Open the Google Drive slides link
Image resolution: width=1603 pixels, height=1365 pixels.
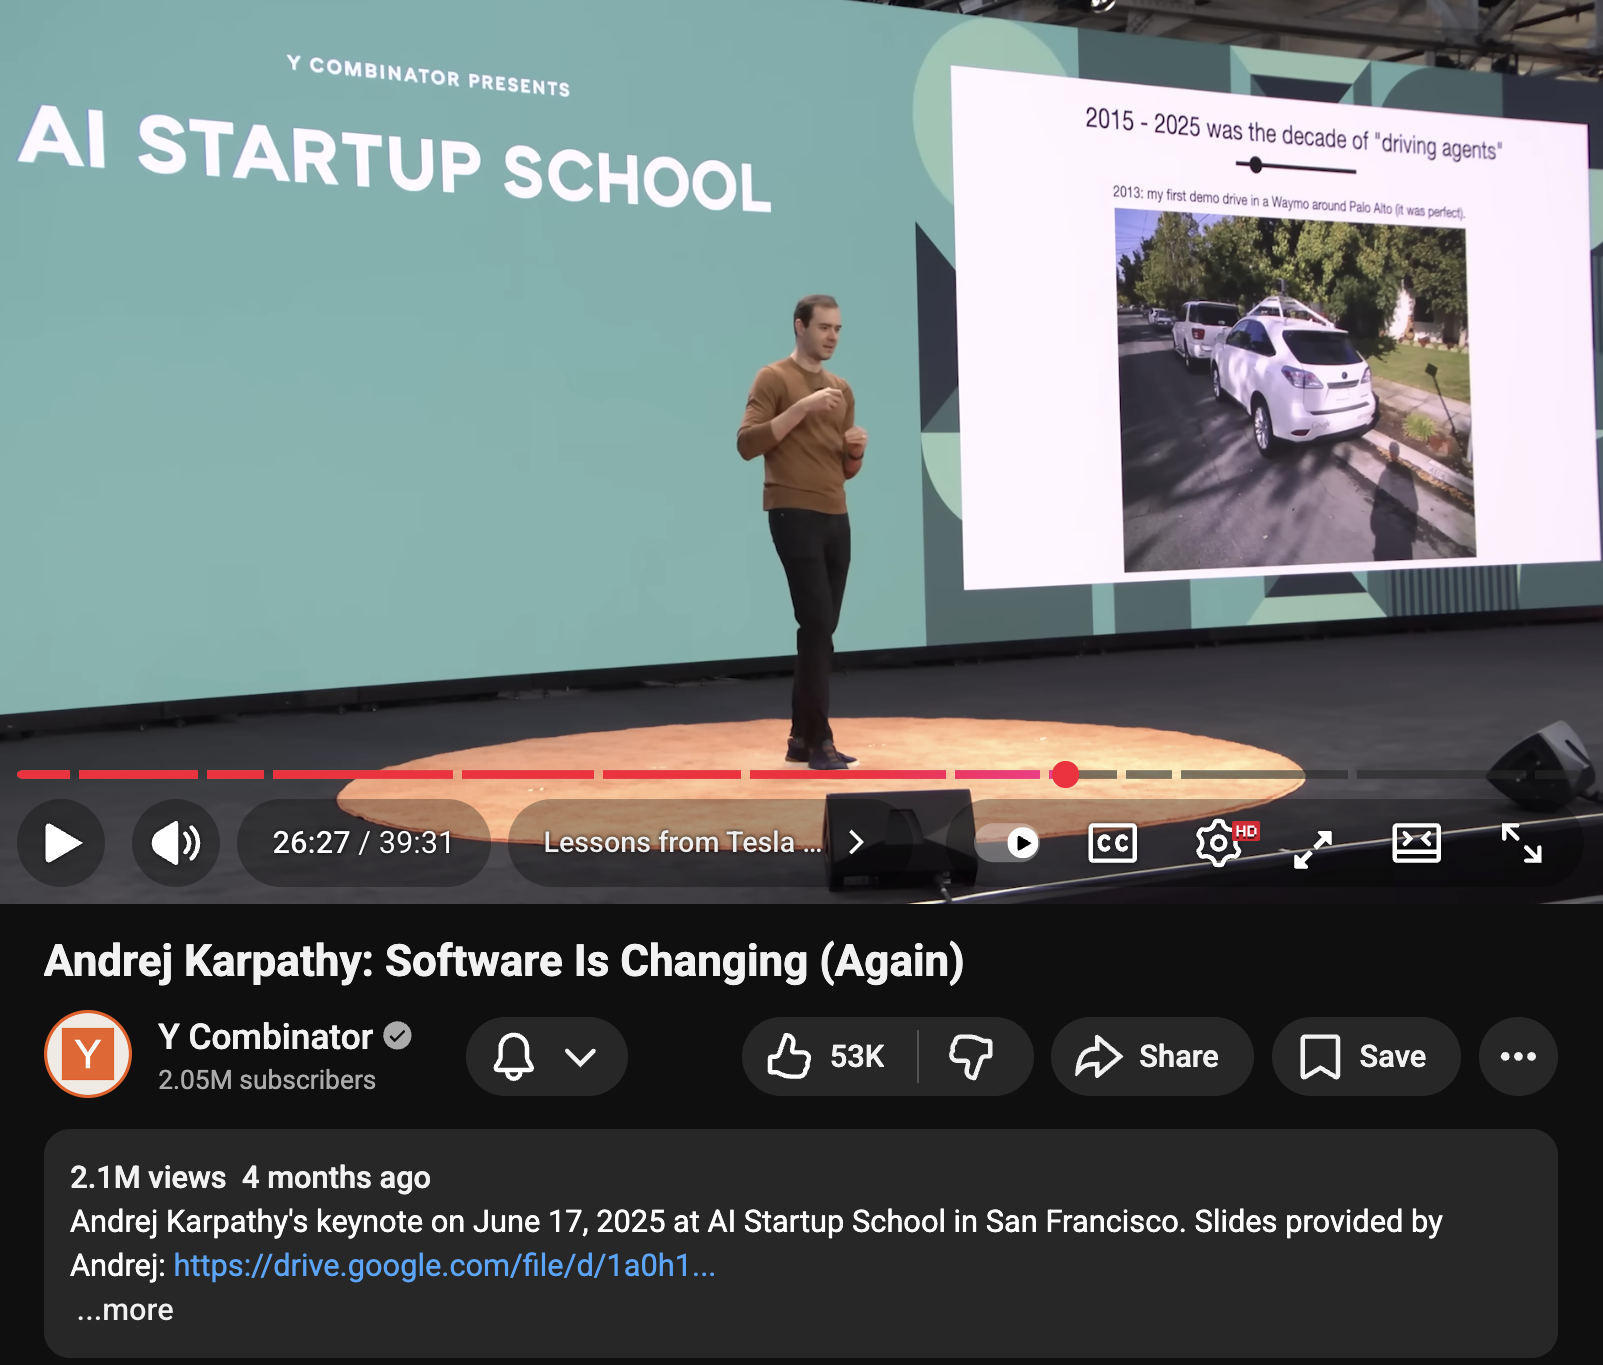coord(444,1266)
